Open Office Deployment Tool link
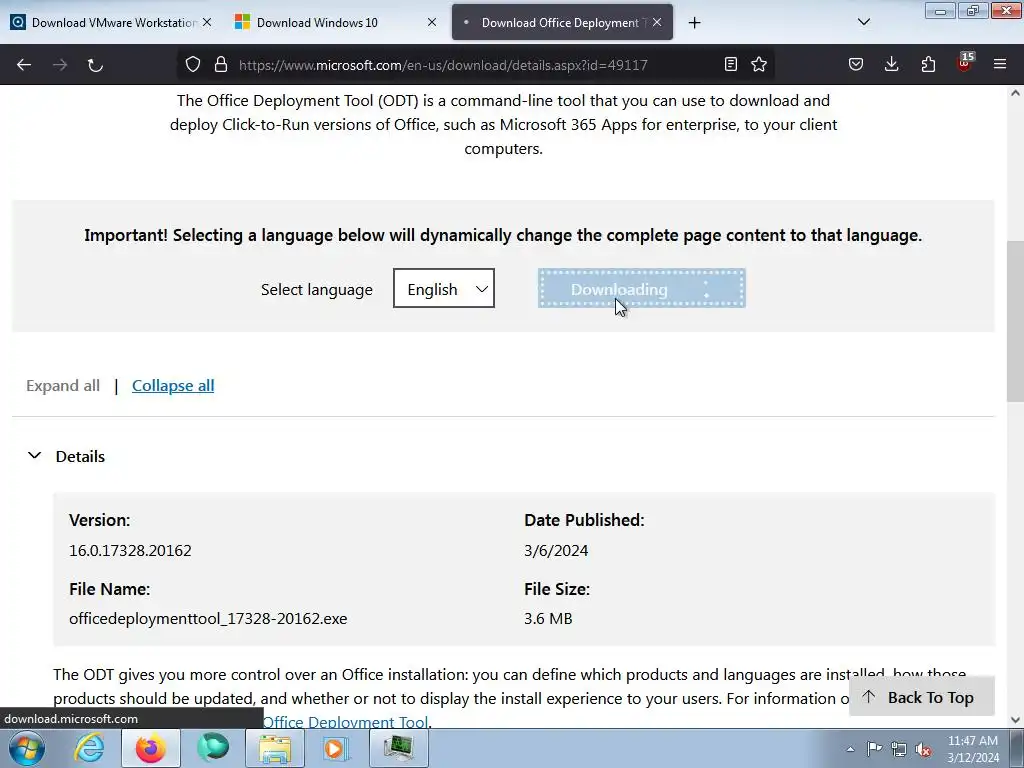This screenshot has width=1024, height=768. click(x=345, y=722)
